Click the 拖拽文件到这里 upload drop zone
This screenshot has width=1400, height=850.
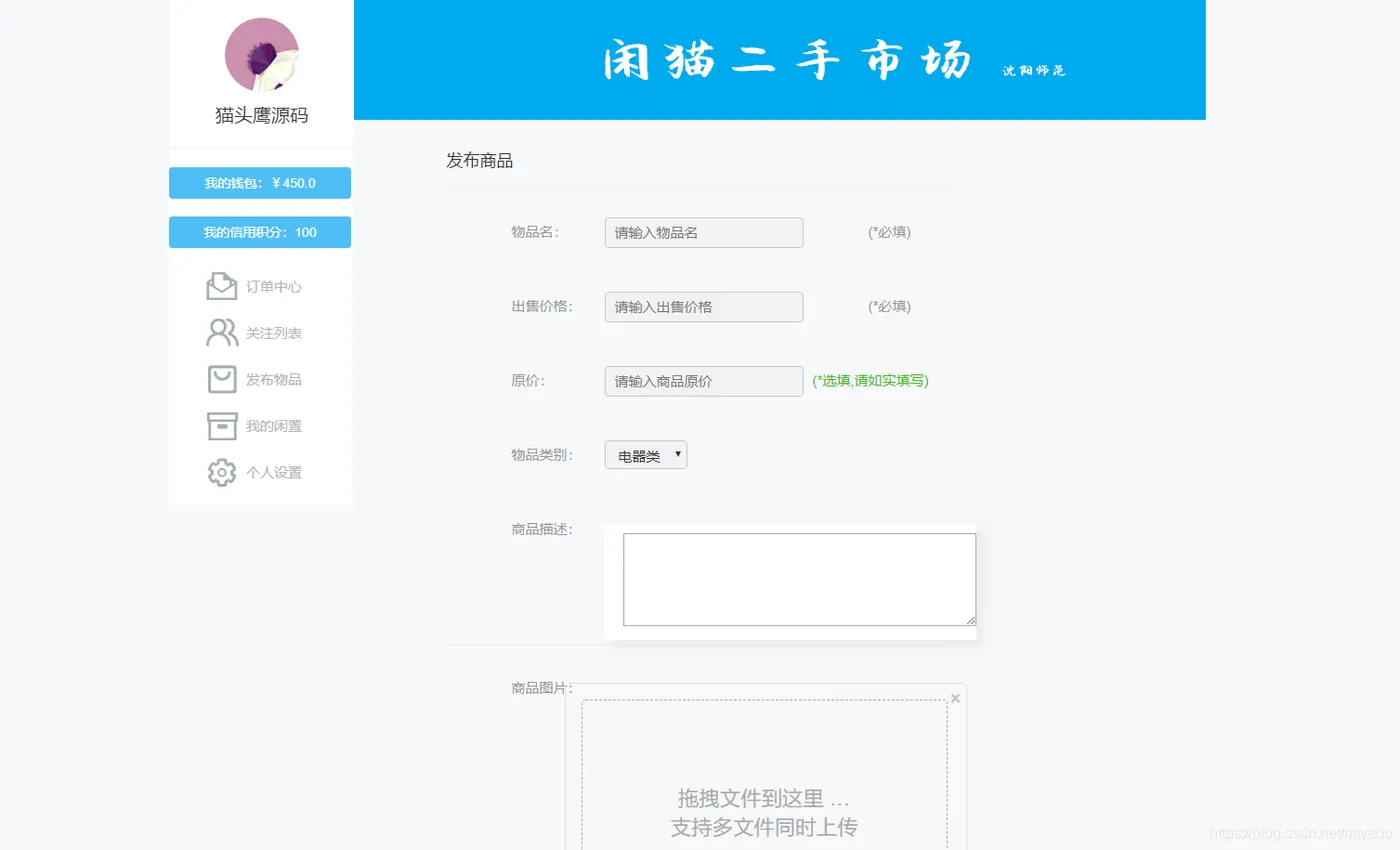coord(765,775)
